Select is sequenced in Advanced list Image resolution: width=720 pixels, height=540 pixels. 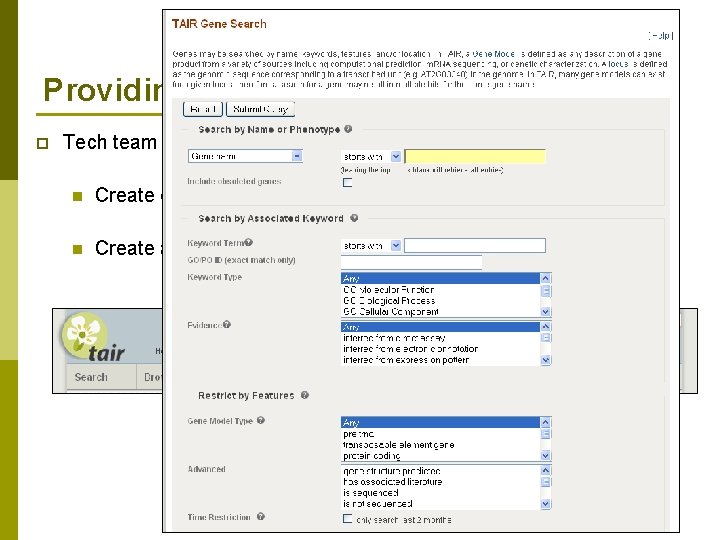(440, 493)
